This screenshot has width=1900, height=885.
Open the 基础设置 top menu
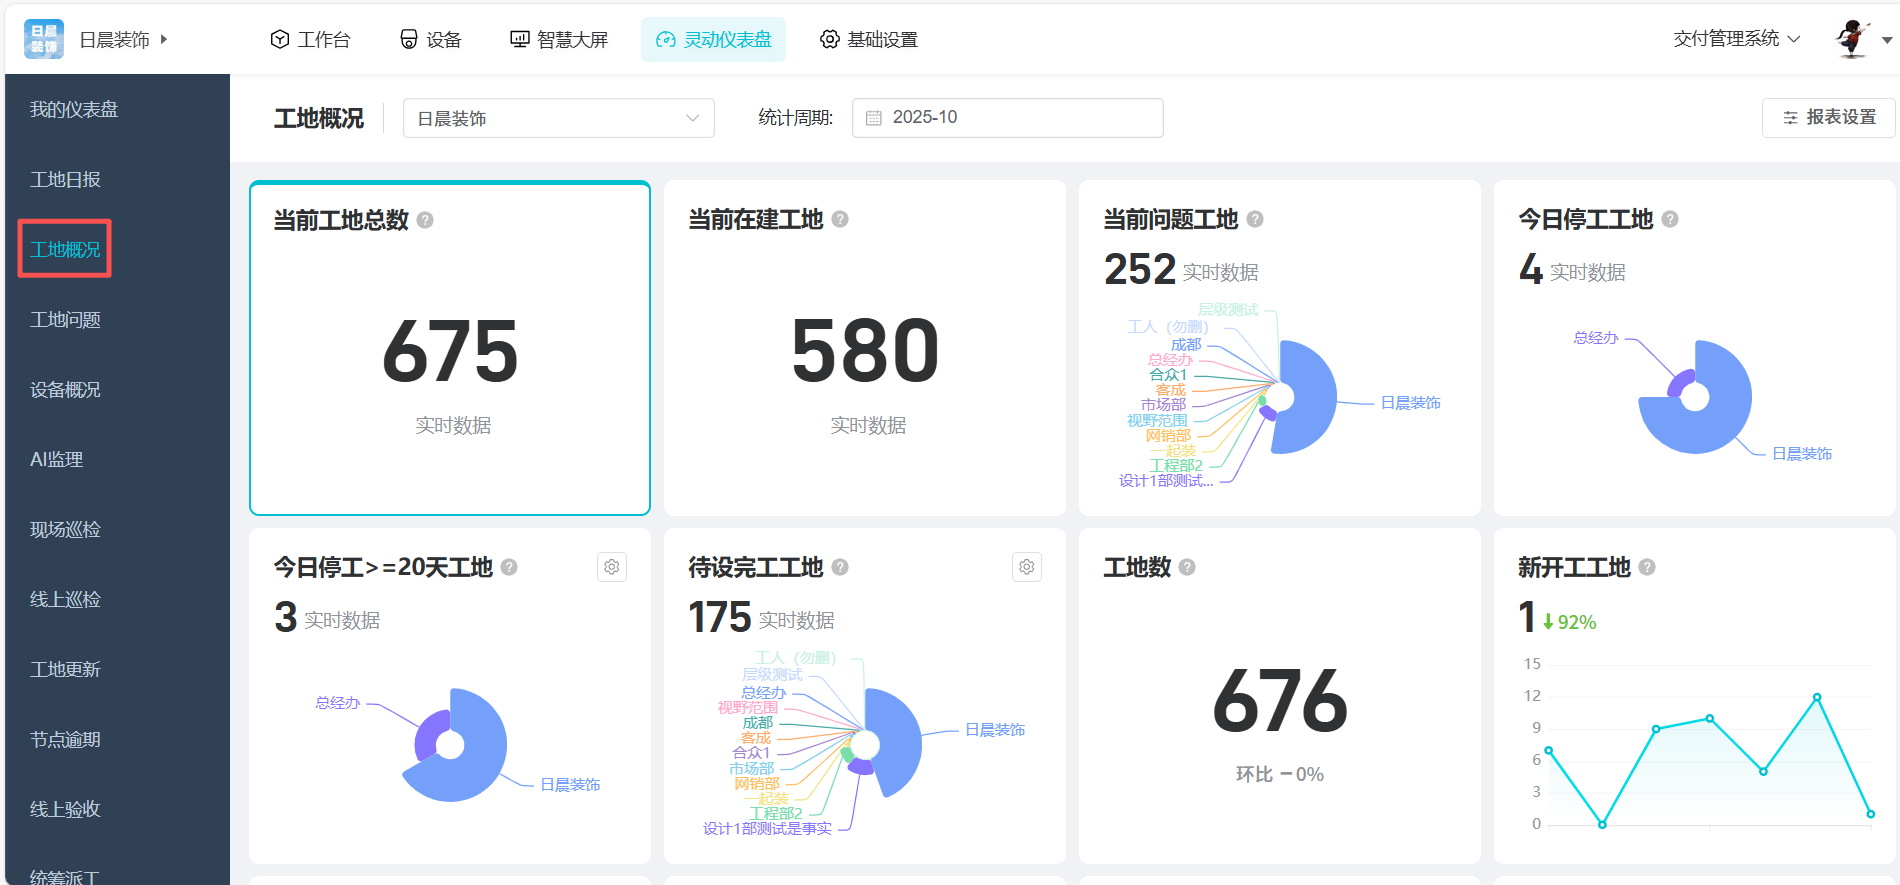pos(868,39)
